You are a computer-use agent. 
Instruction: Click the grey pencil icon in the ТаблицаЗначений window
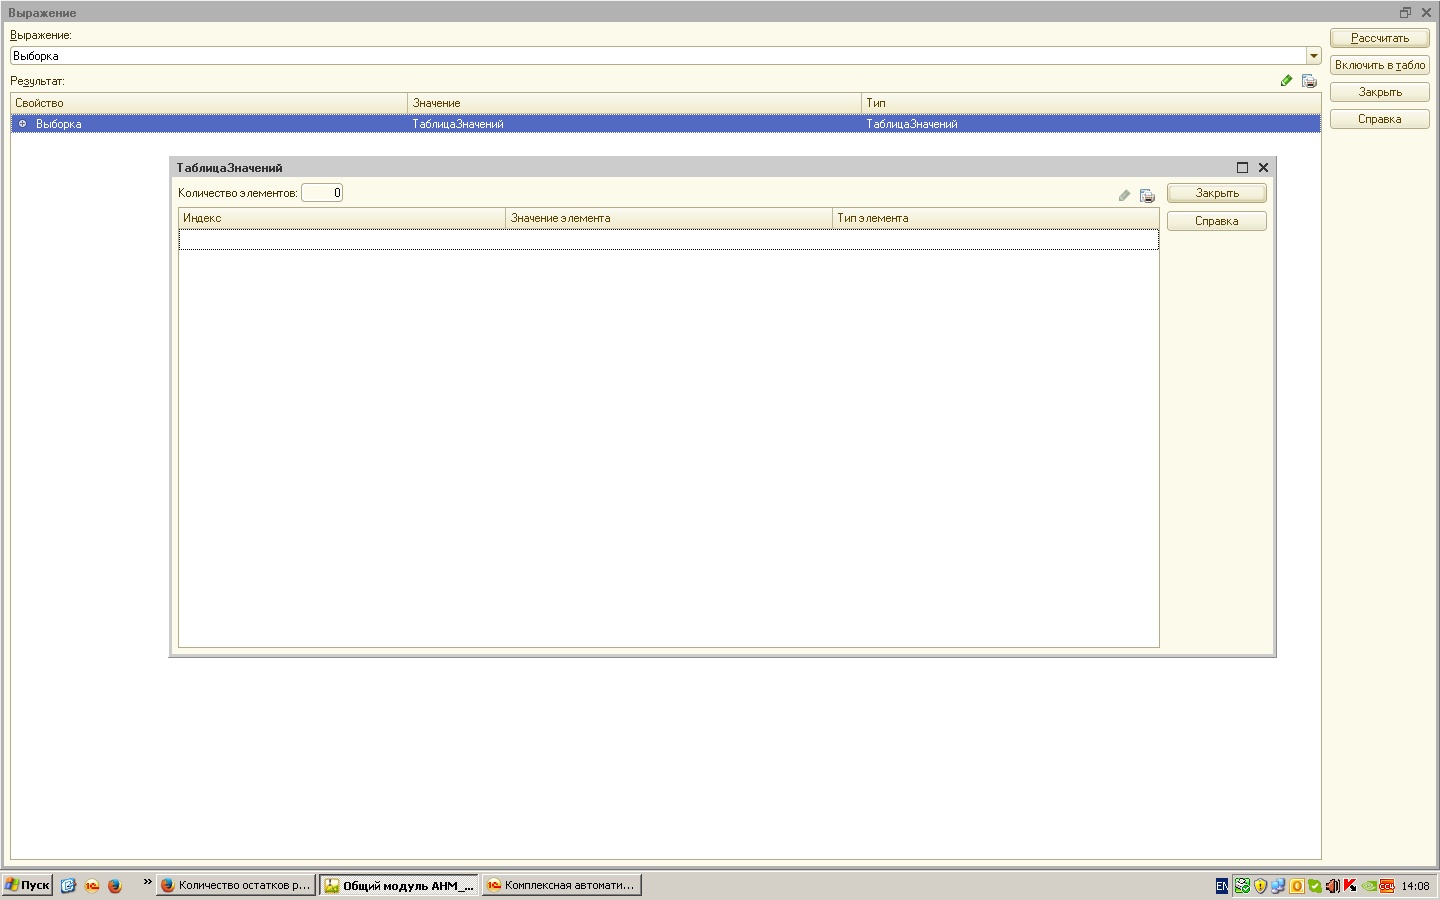tap(1124, 196)
